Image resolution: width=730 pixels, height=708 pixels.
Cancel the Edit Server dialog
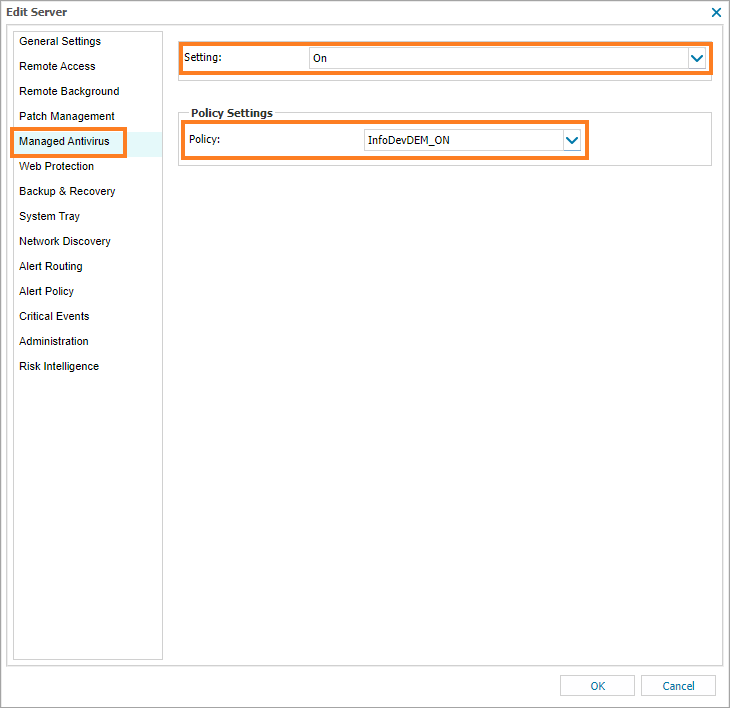[678, 686]
